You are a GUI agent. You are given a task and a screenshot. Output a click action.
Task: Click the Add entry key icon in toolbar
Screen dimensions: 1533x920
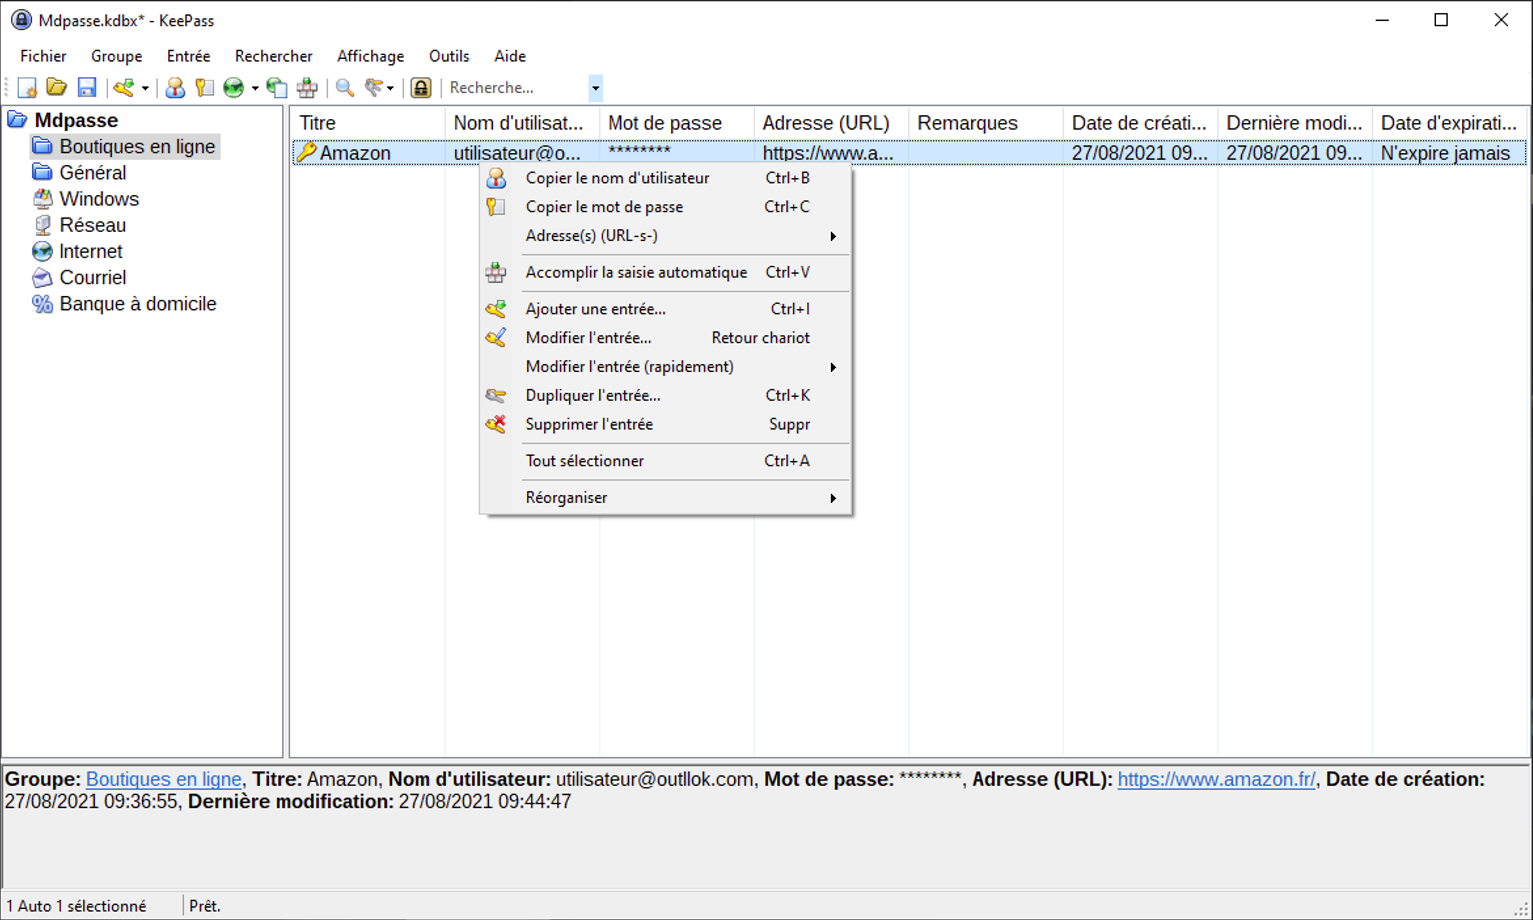coord(124,88)
